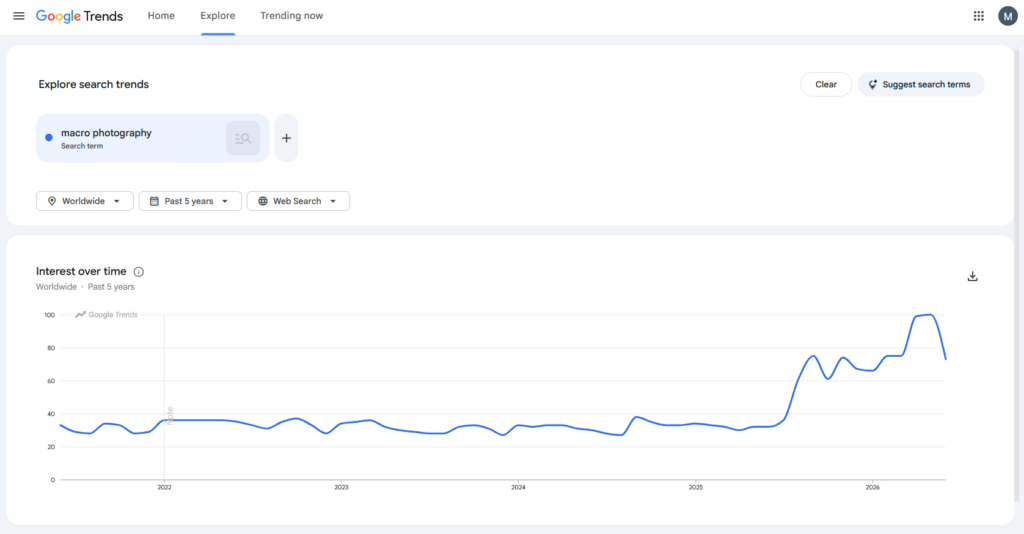
Task: Click the Explore search trends heading
Action: (93, 84)
